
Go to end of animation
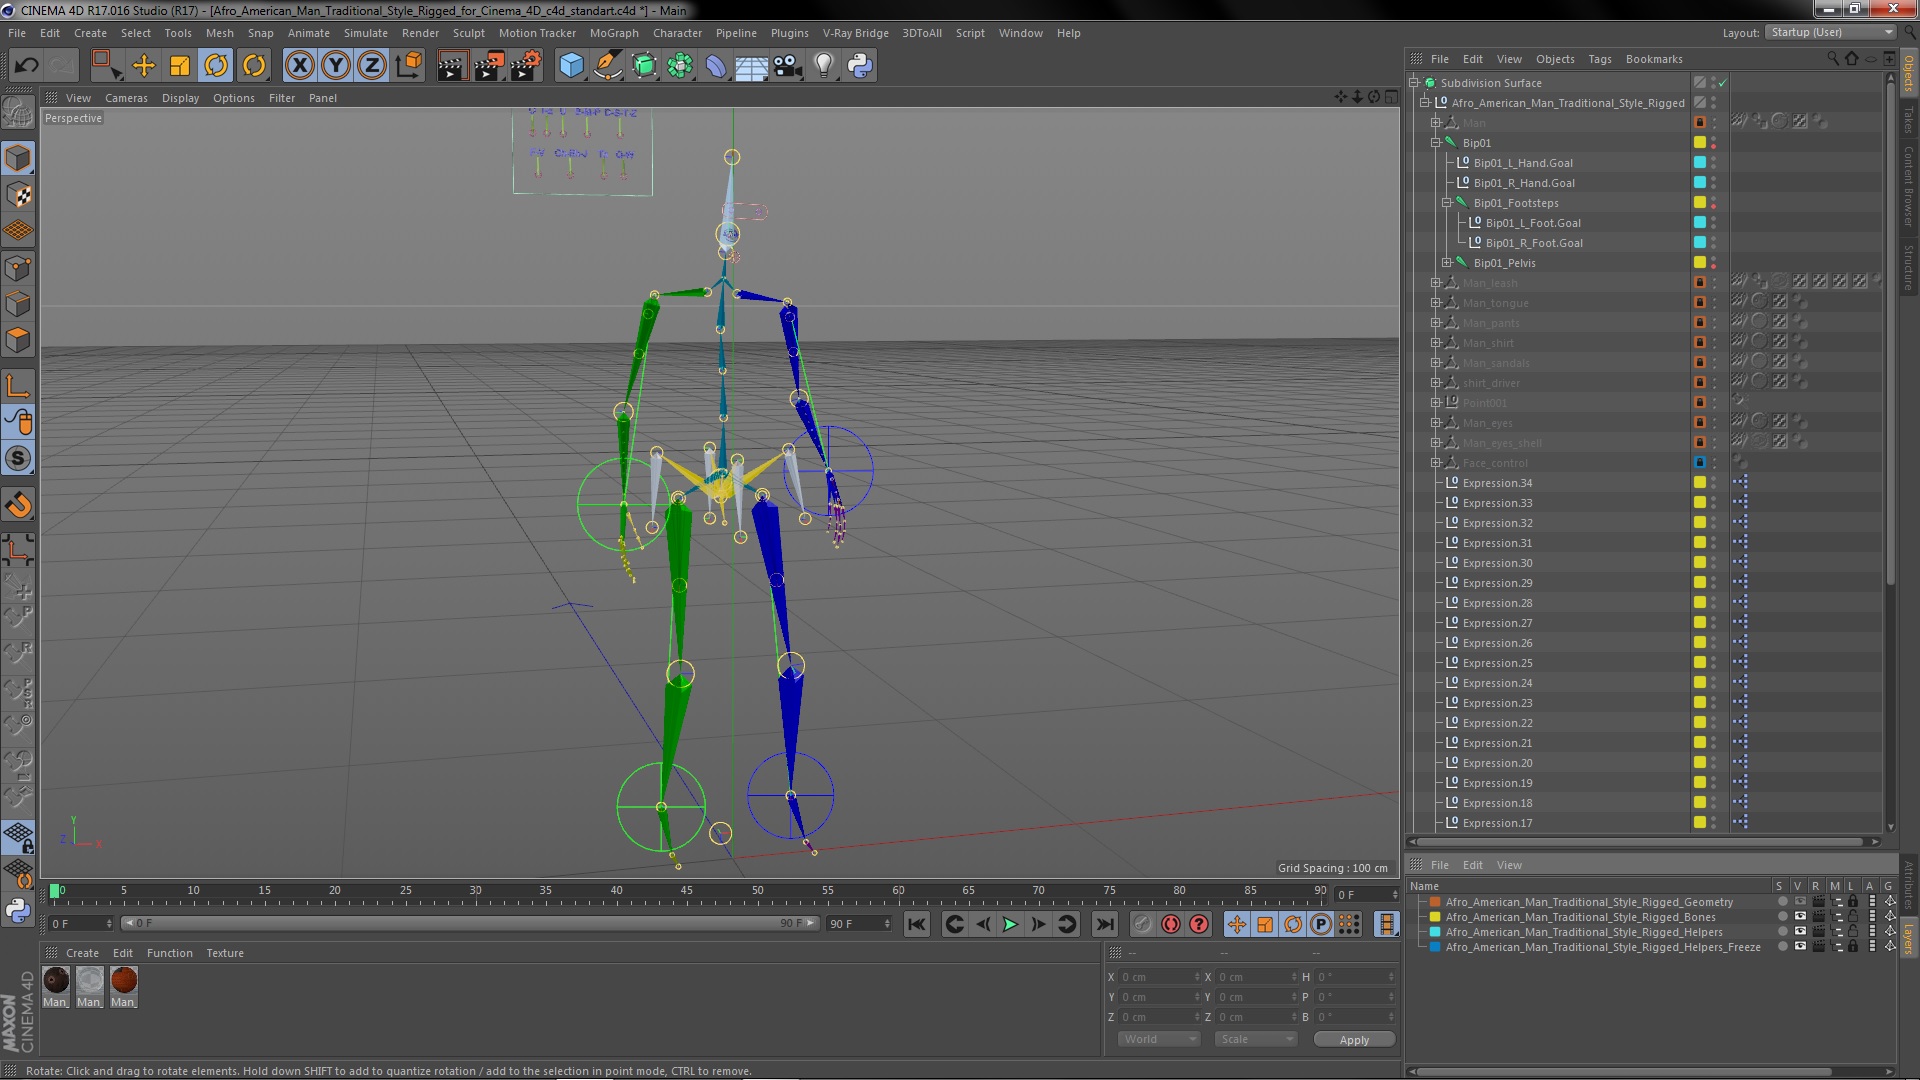tap(1104, 924)
